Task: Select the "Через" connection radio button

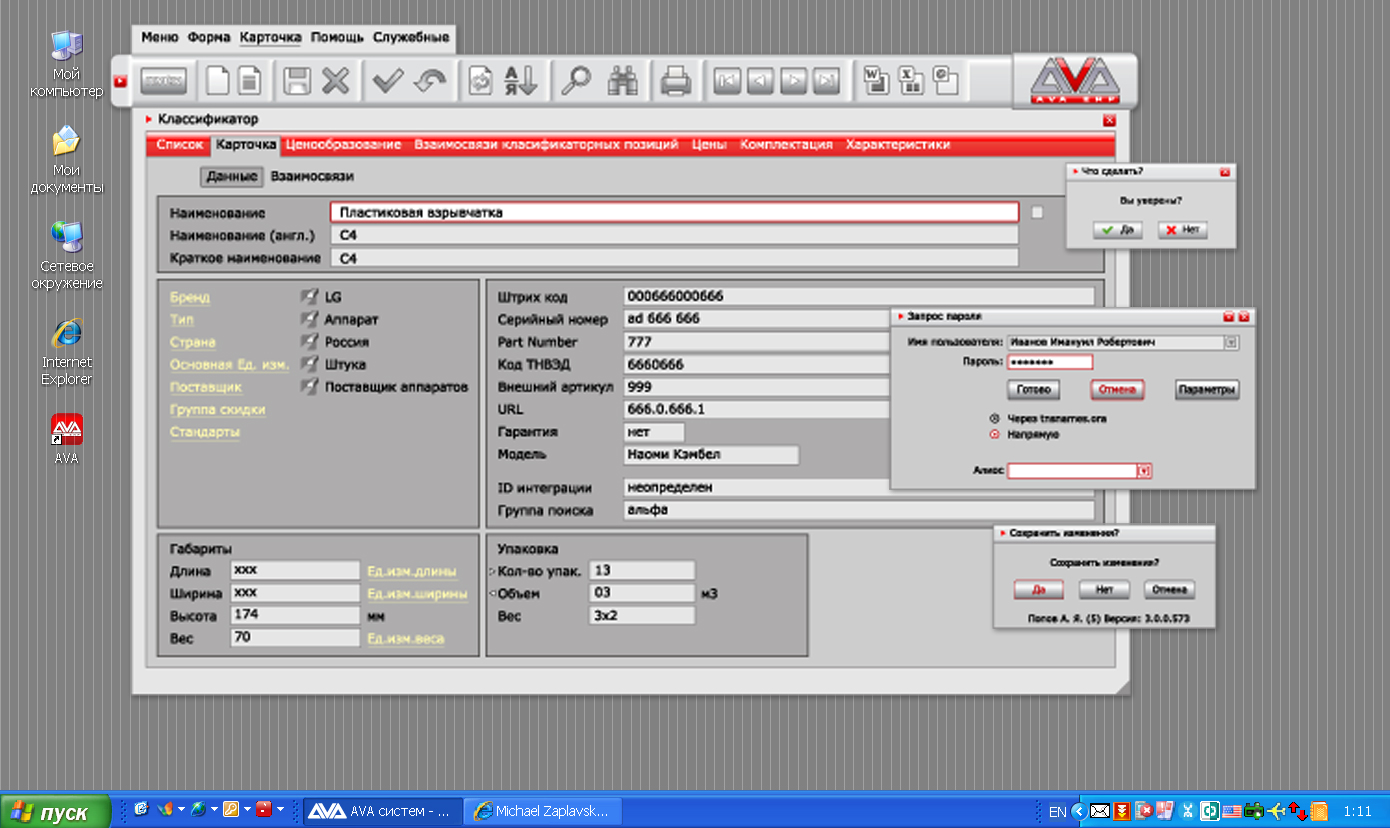Action: coord(994,419)
